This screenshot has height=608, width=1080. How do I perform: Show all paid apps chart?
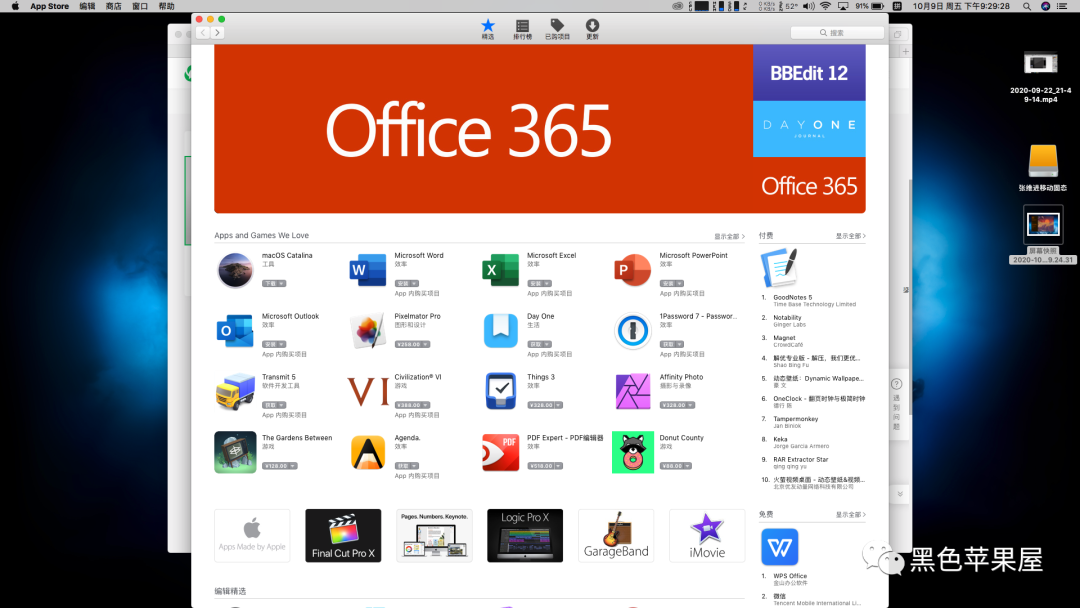point(851,235)
